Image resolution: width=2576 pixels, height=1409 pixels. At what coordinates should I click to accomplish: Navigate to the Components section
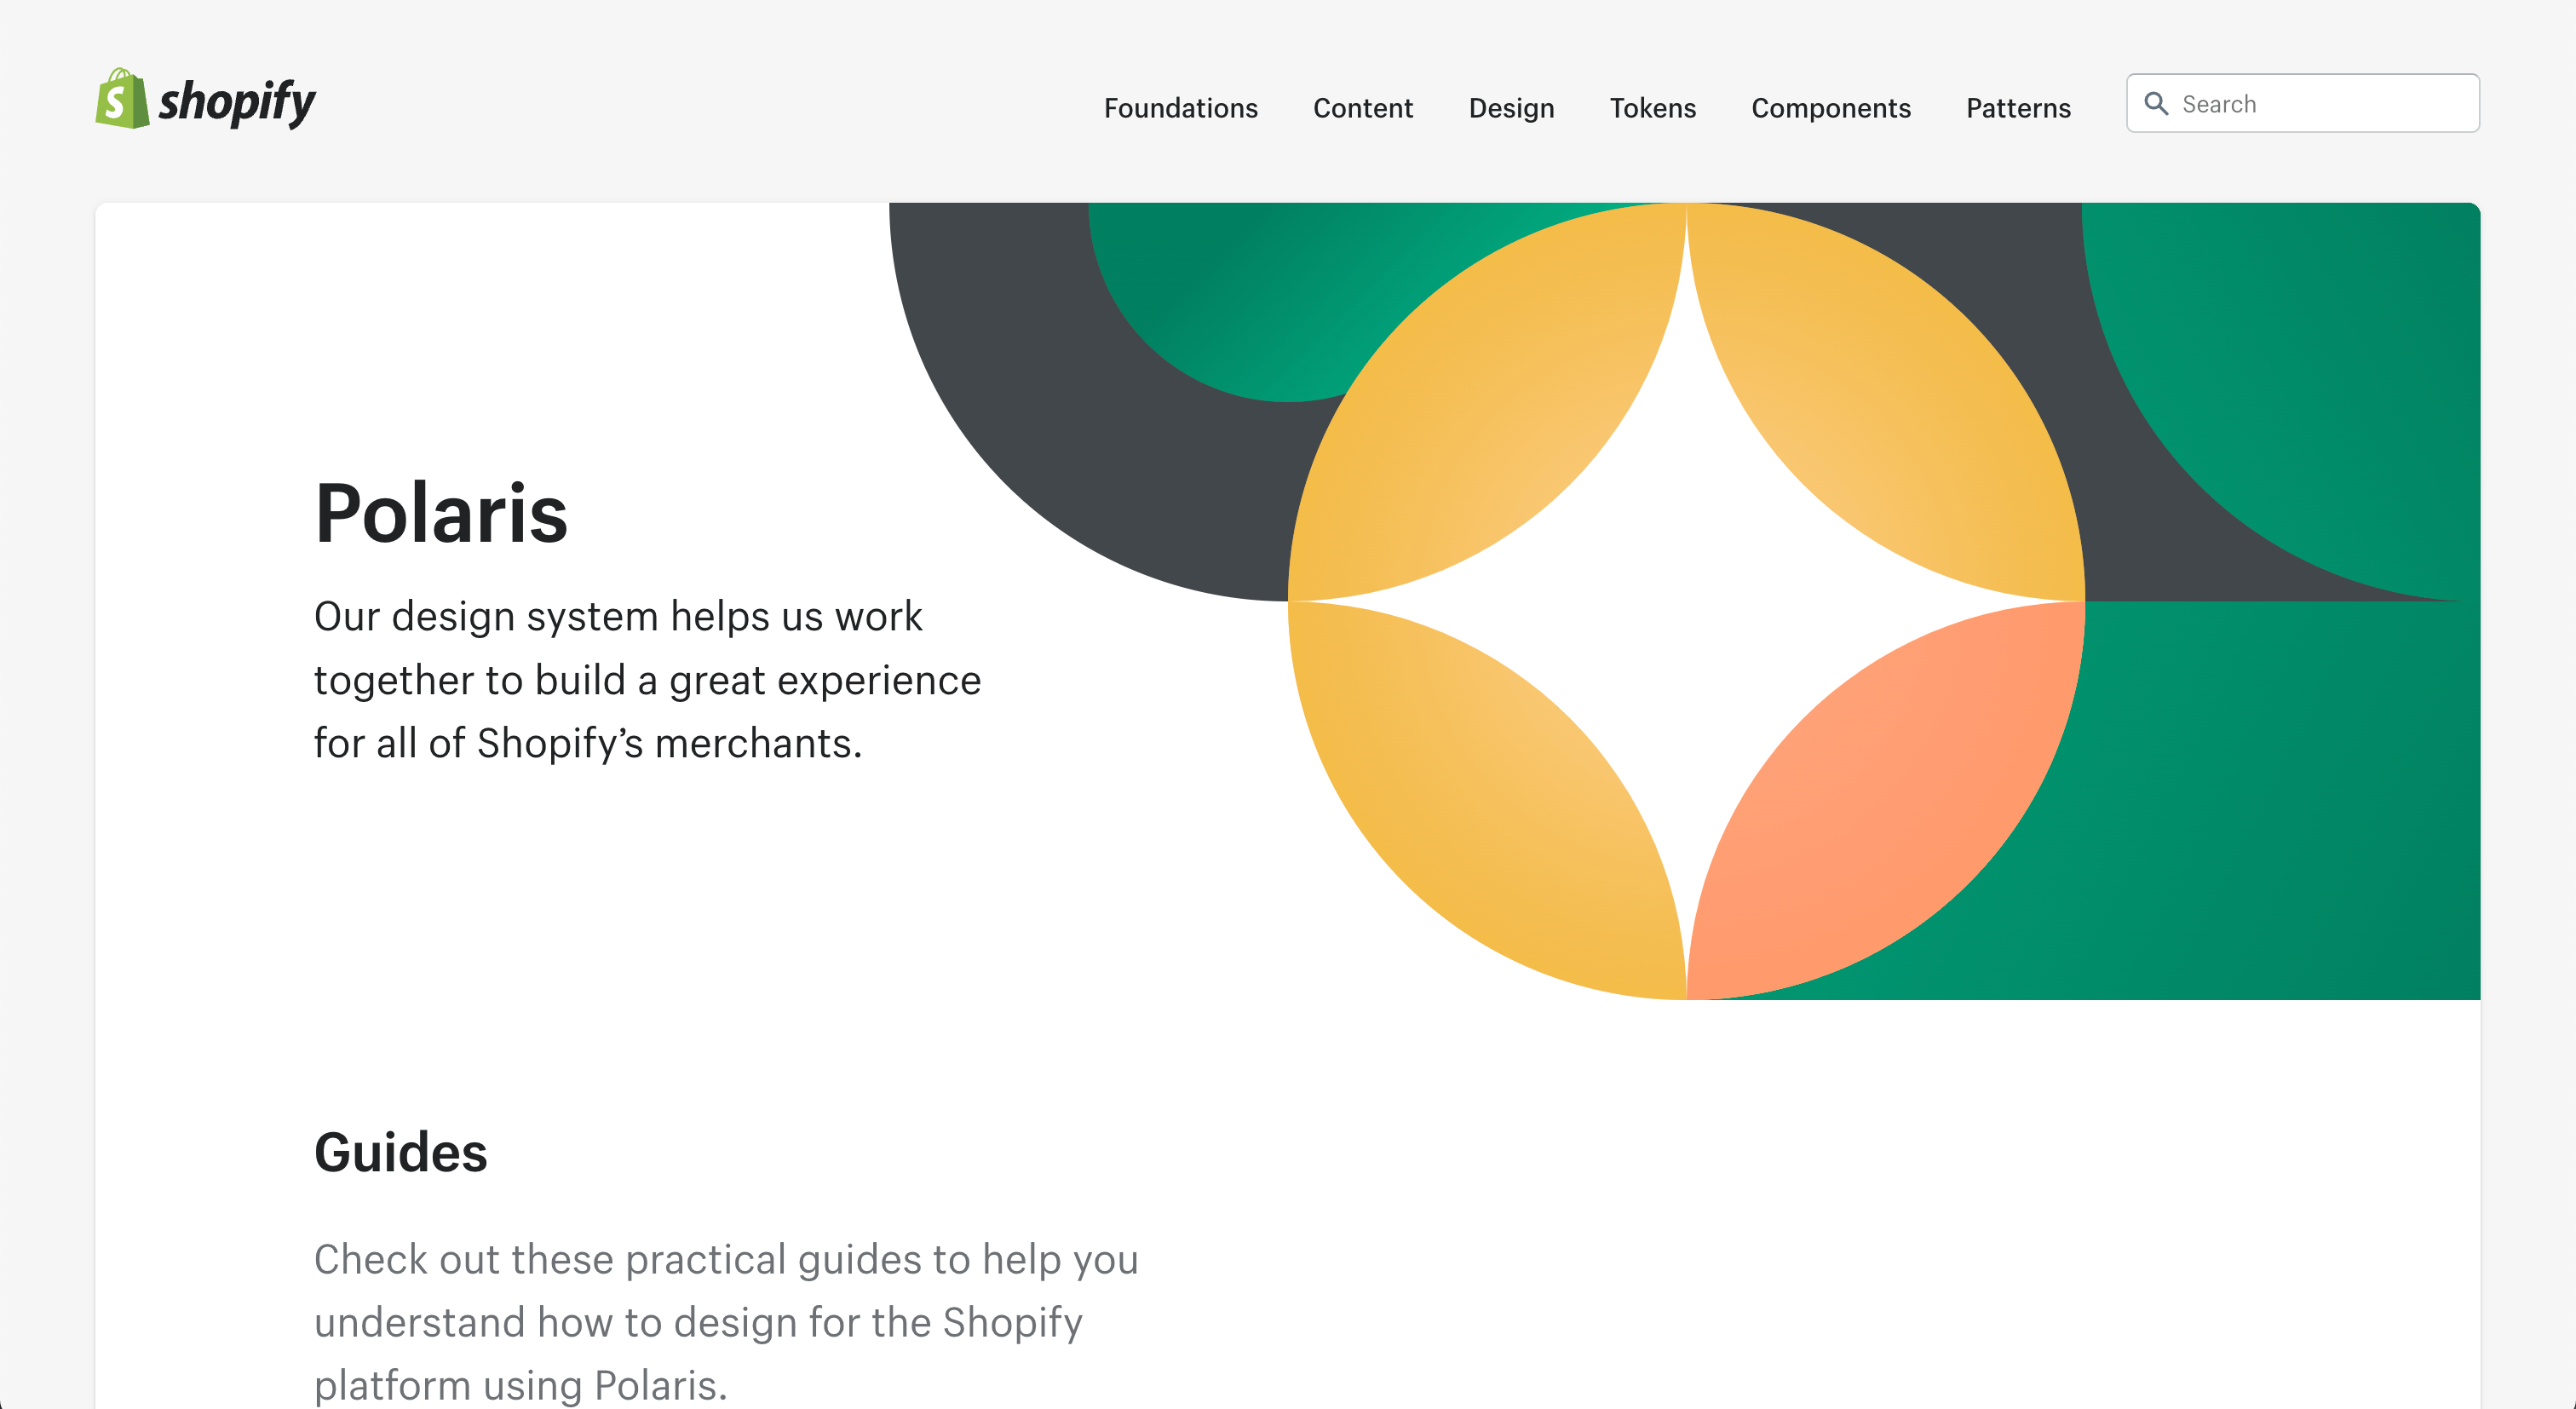coord(1830,108)
